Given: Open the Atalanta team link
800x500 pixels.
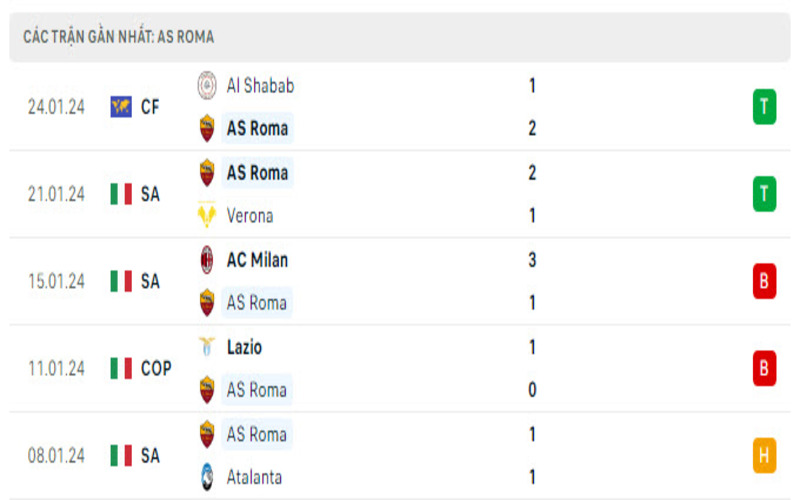Looking at the screenshot, I should tap(256, 478).
